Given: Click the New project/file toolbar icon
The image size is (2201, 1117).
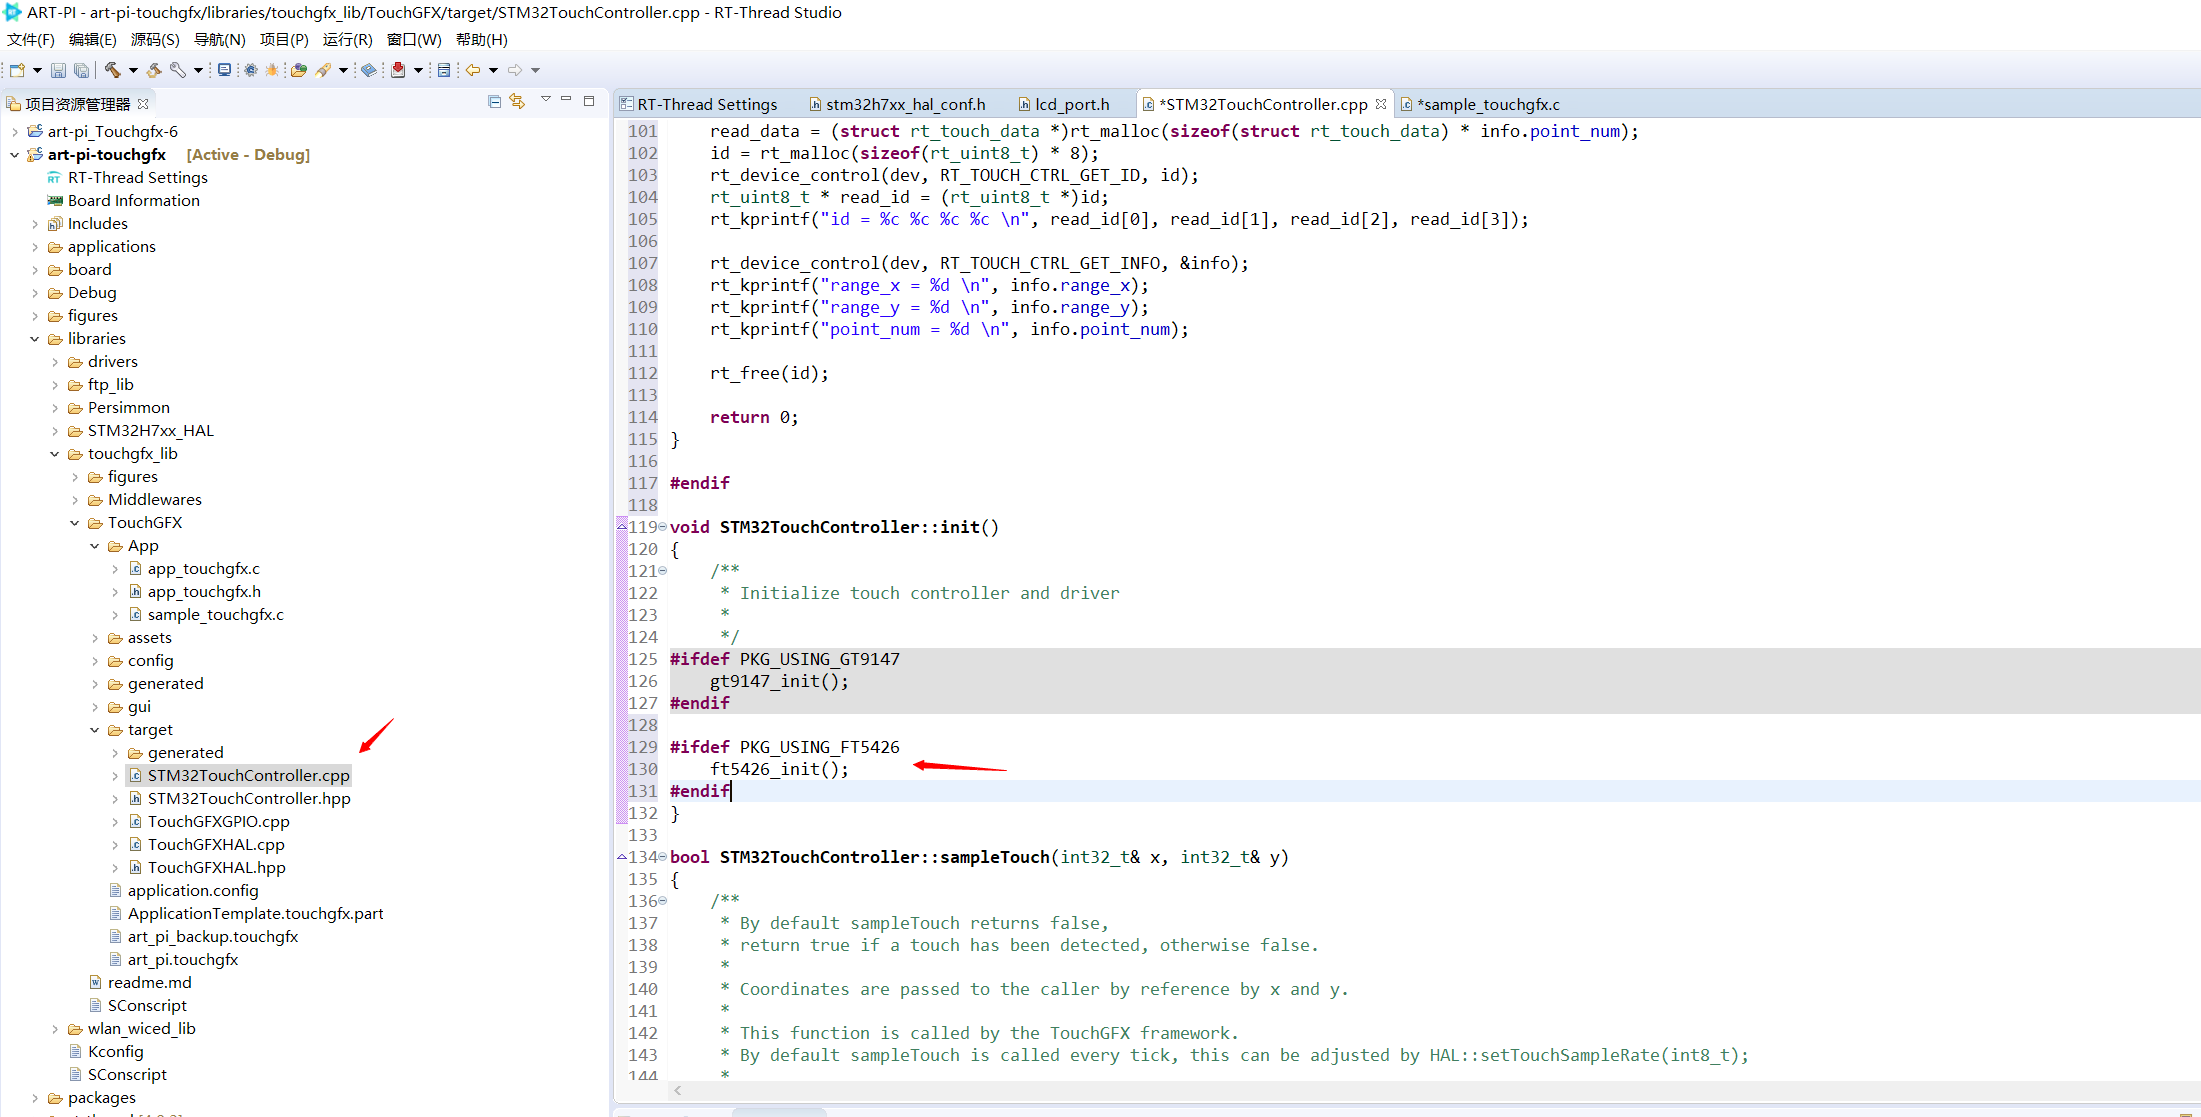Looking at the screenshot, I should 17,70.
